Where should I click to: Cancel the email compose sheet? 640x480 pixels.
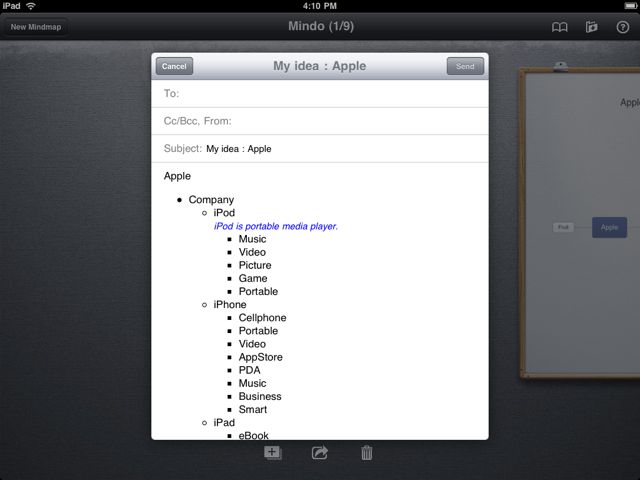[x=174, y=66]
